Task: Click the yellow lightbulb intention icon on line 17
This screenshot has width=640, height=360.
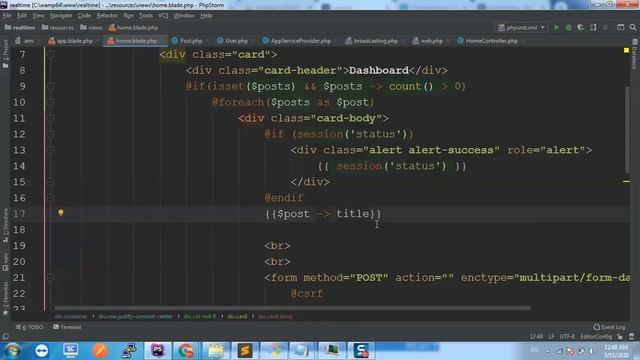Action: point(61,213)
